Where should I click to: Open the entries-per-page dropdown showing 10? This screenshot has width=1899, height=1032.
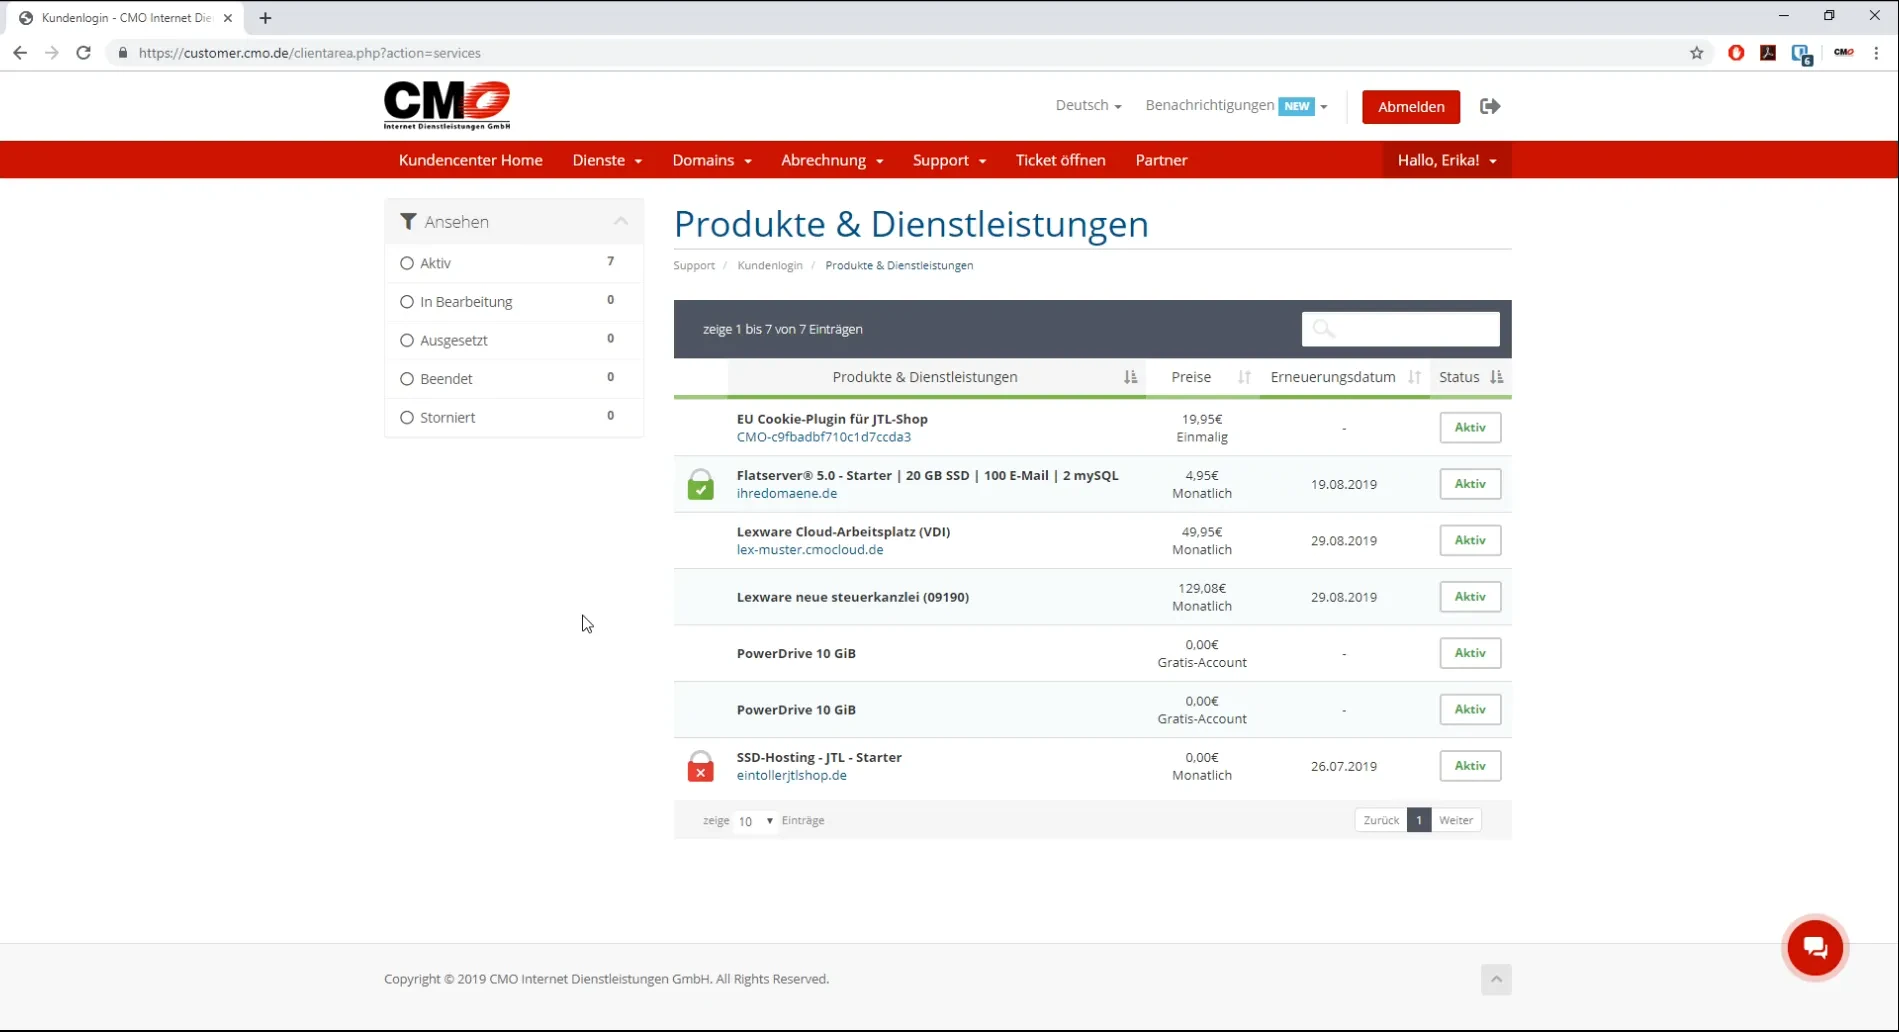[x=755, y=821]
